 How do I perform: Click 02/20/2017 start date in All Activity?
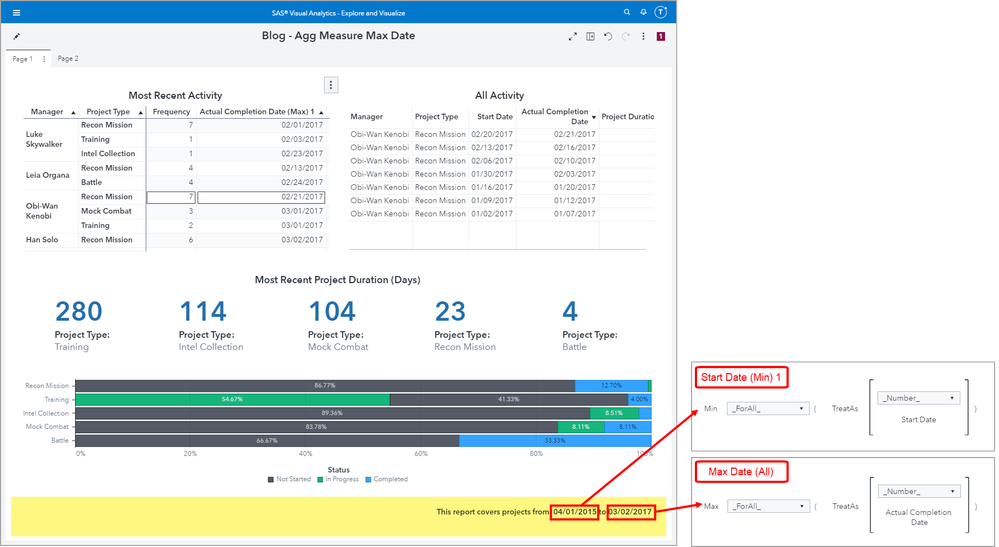492,134
